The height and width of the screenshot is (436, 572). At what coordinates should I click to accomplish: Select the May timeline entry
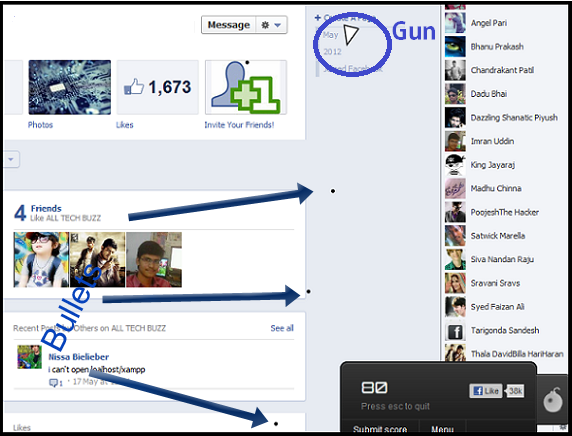pos(331,35)
